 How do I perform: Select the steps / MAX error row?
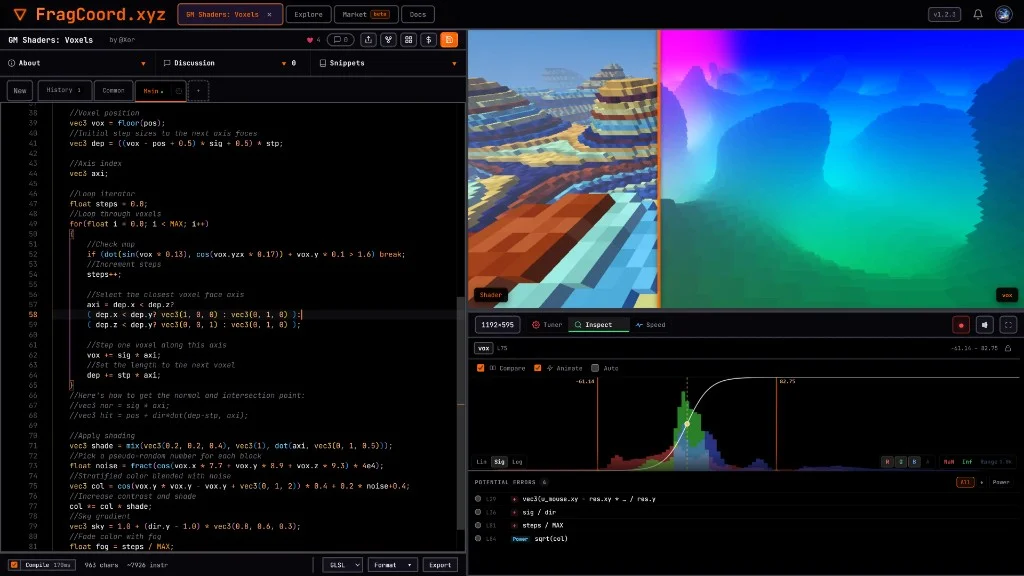tap(744, 526)
